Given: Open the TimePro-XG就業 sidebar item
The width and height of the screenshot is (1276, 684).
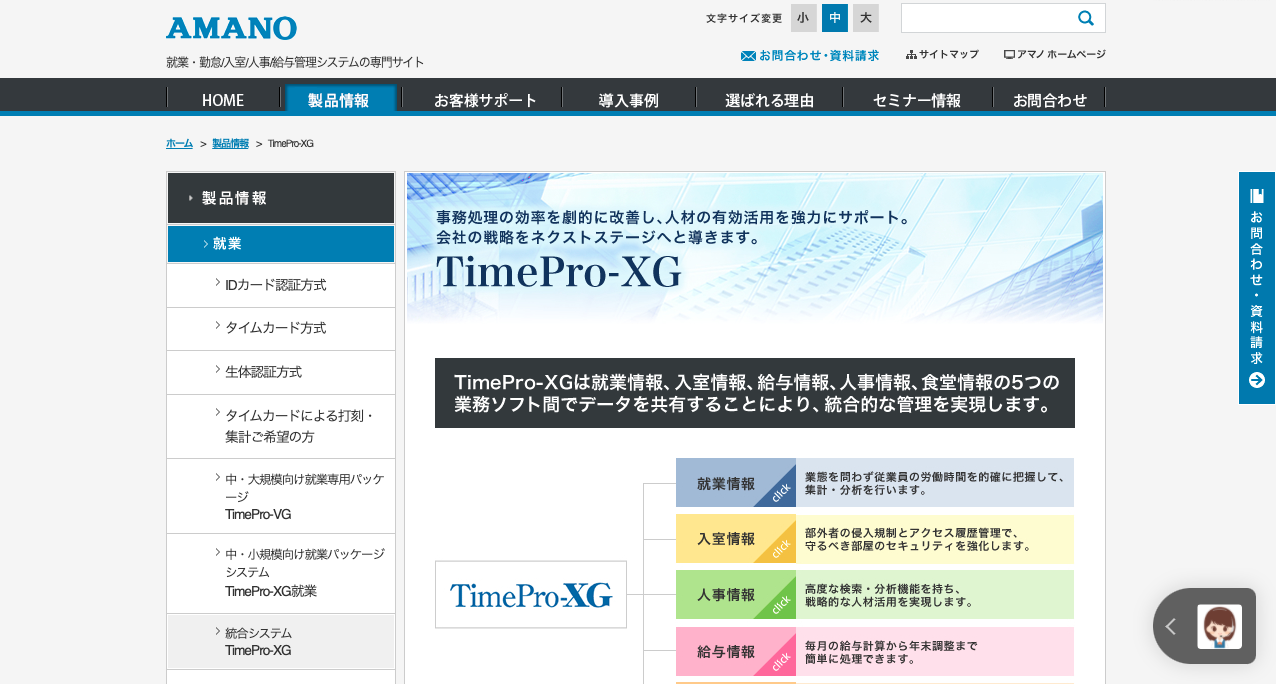Looking at the screenshot, I should click(281, 573).
